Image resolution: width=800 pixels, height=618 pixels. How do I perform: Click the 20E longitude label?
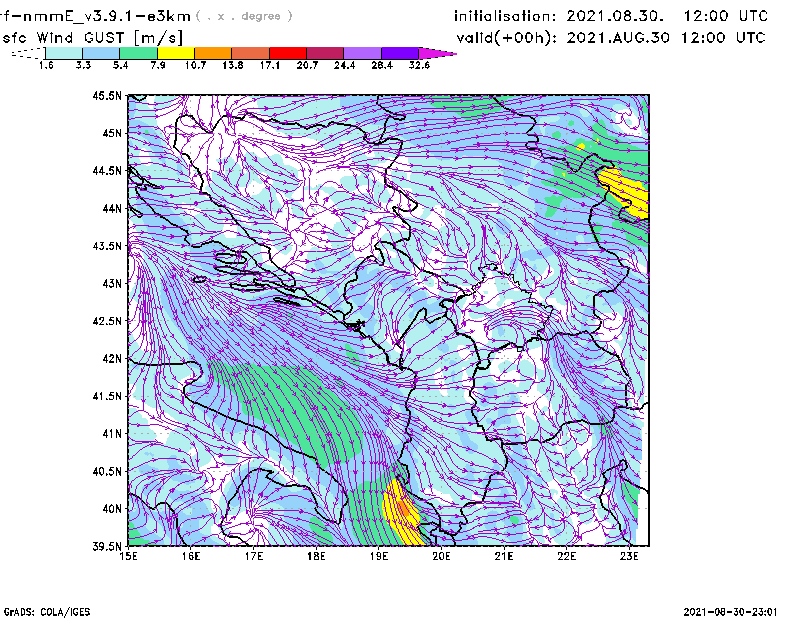pyautogui.click(x=441, y=557)
